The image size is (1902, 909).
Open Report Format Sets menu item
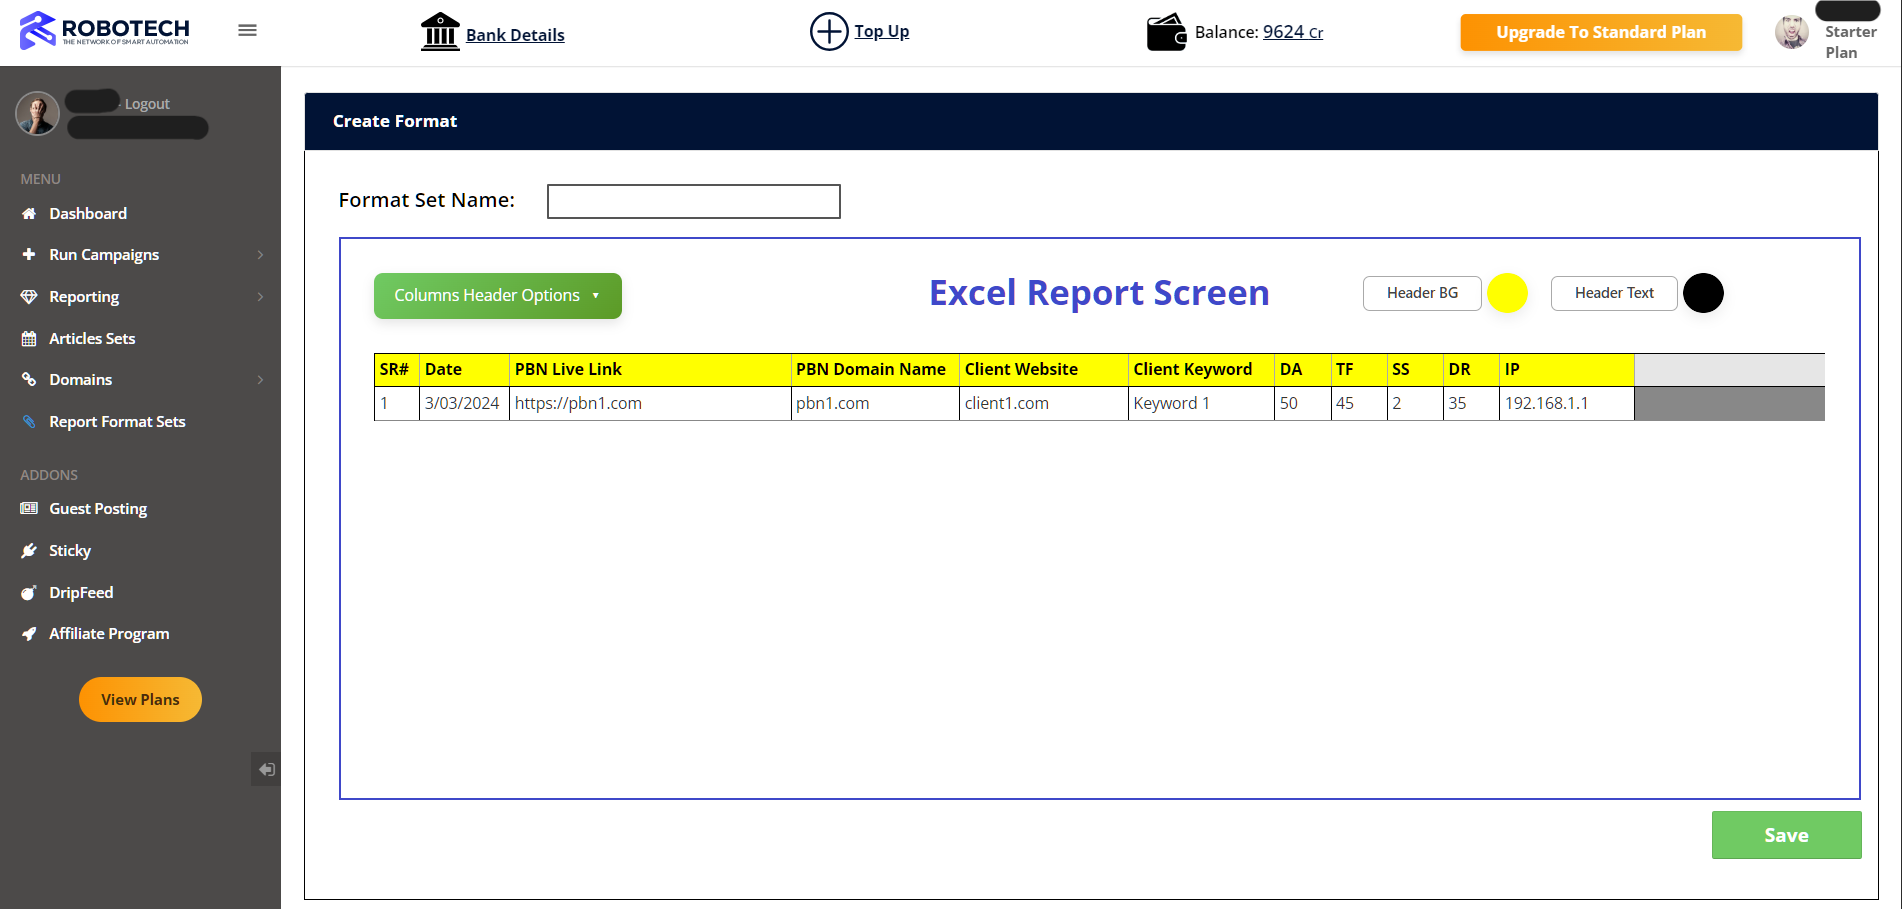(117, 422)
